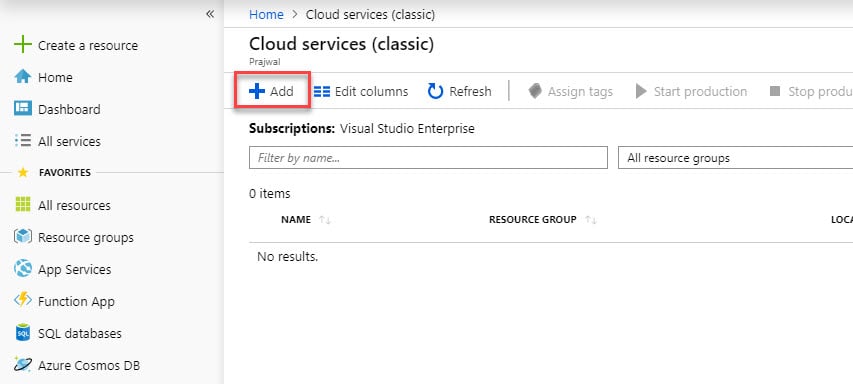The width and height of the screenshot is (853, 384).
Task: Focus the Filter by name field
Action: pos(428,158)
